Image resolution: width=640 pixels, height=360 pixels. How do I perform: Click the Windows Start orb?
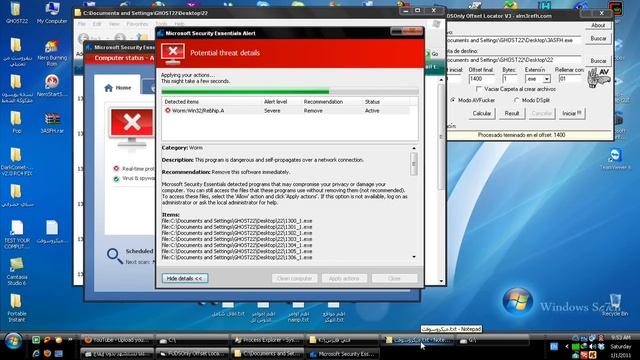[13, 341]
